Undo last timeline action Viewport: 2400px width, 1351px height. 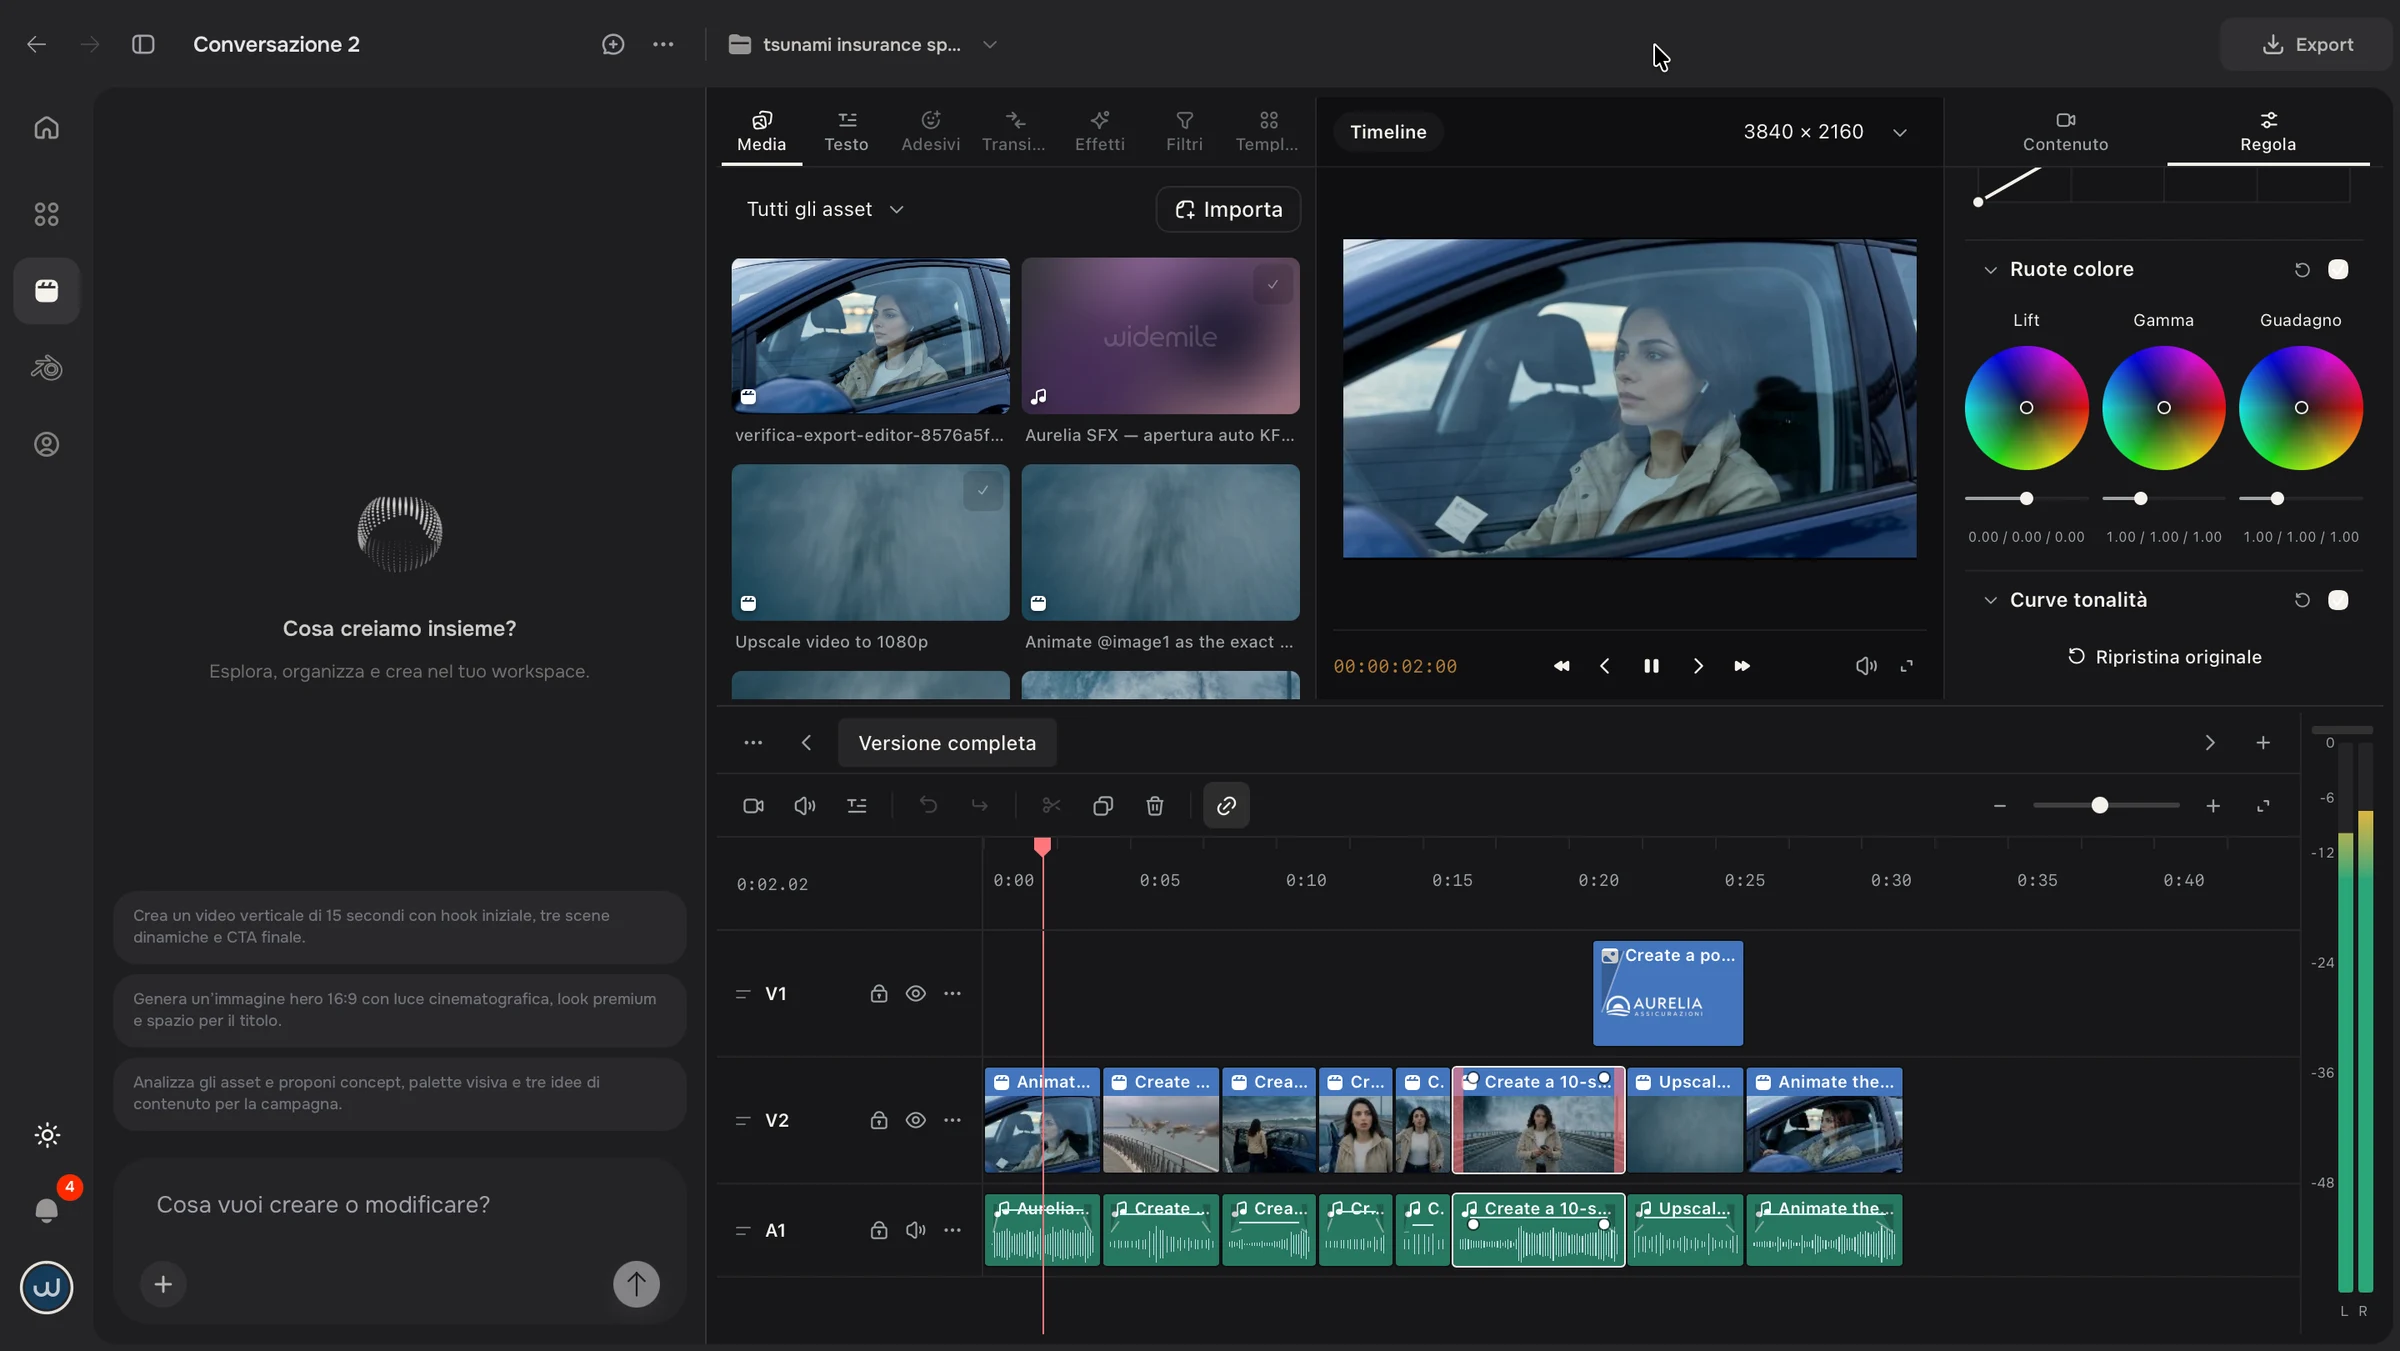point(928,806)
